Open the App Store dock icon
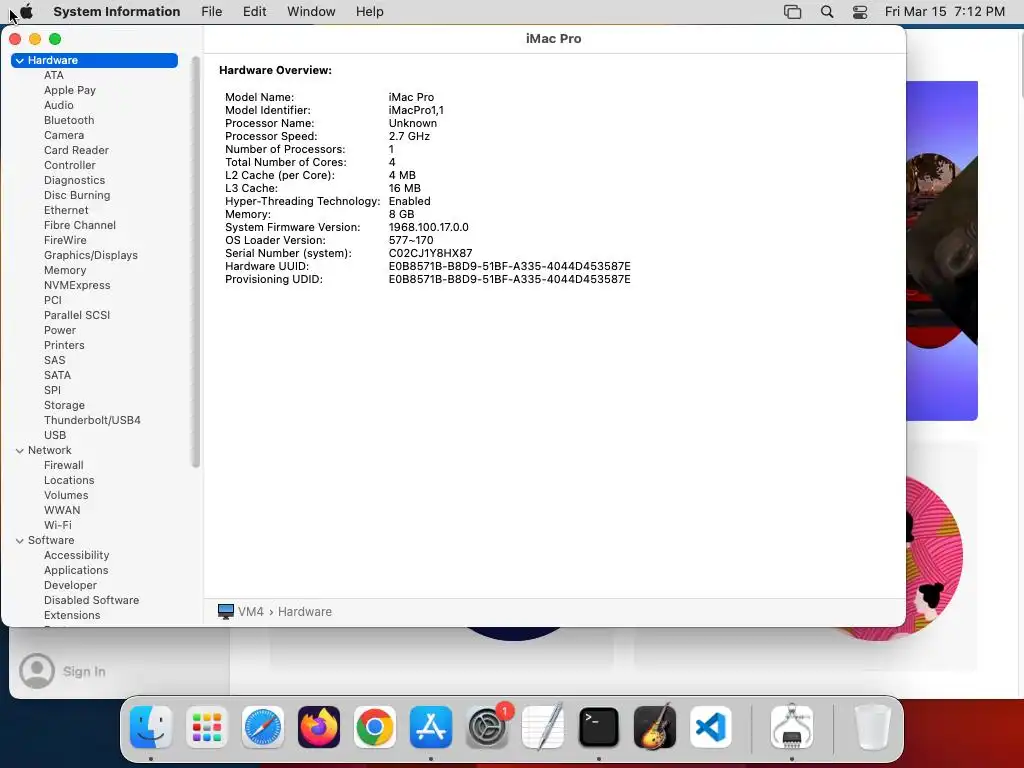 pos(431,727)
